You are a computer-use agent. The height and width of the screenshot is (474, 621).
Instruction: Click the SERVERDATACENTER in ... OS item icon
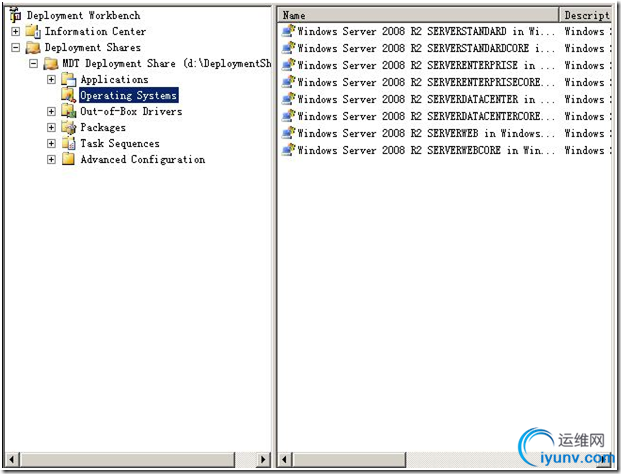[288, 99]
